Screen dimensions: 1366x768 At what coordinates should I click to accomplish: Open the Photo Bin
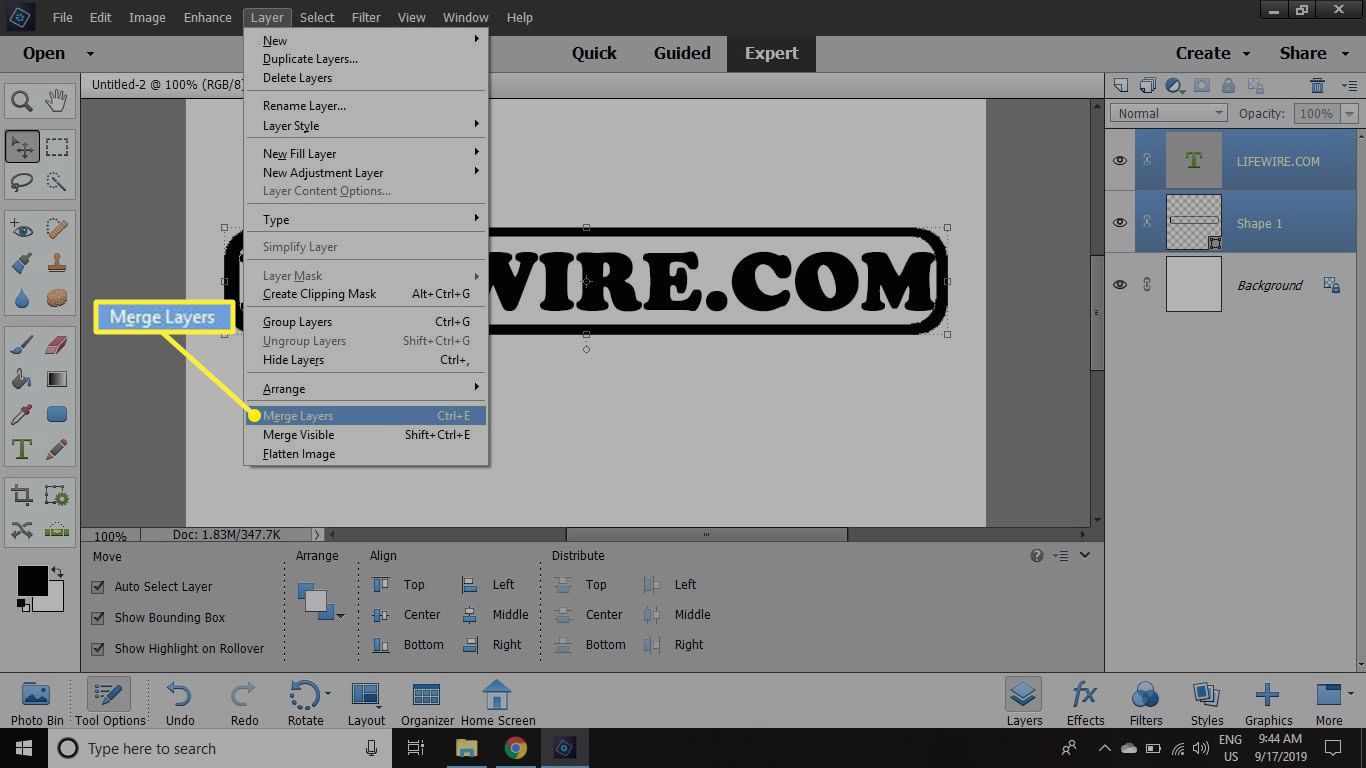37,702
